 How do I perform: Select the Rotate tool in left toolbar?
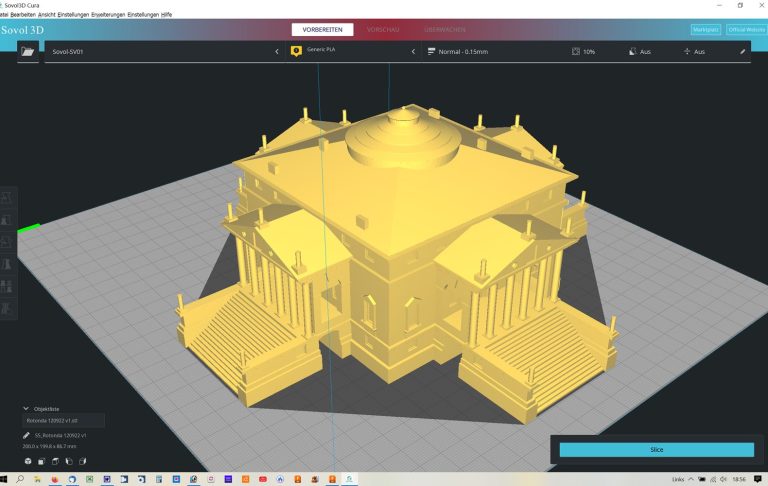[8, 242]
